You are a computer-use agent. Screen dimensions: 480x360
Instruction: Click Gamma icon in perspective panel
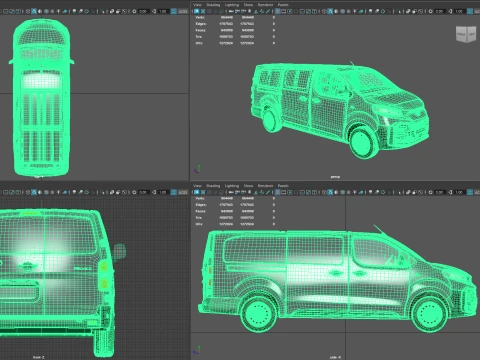click(x=450, y=11)
